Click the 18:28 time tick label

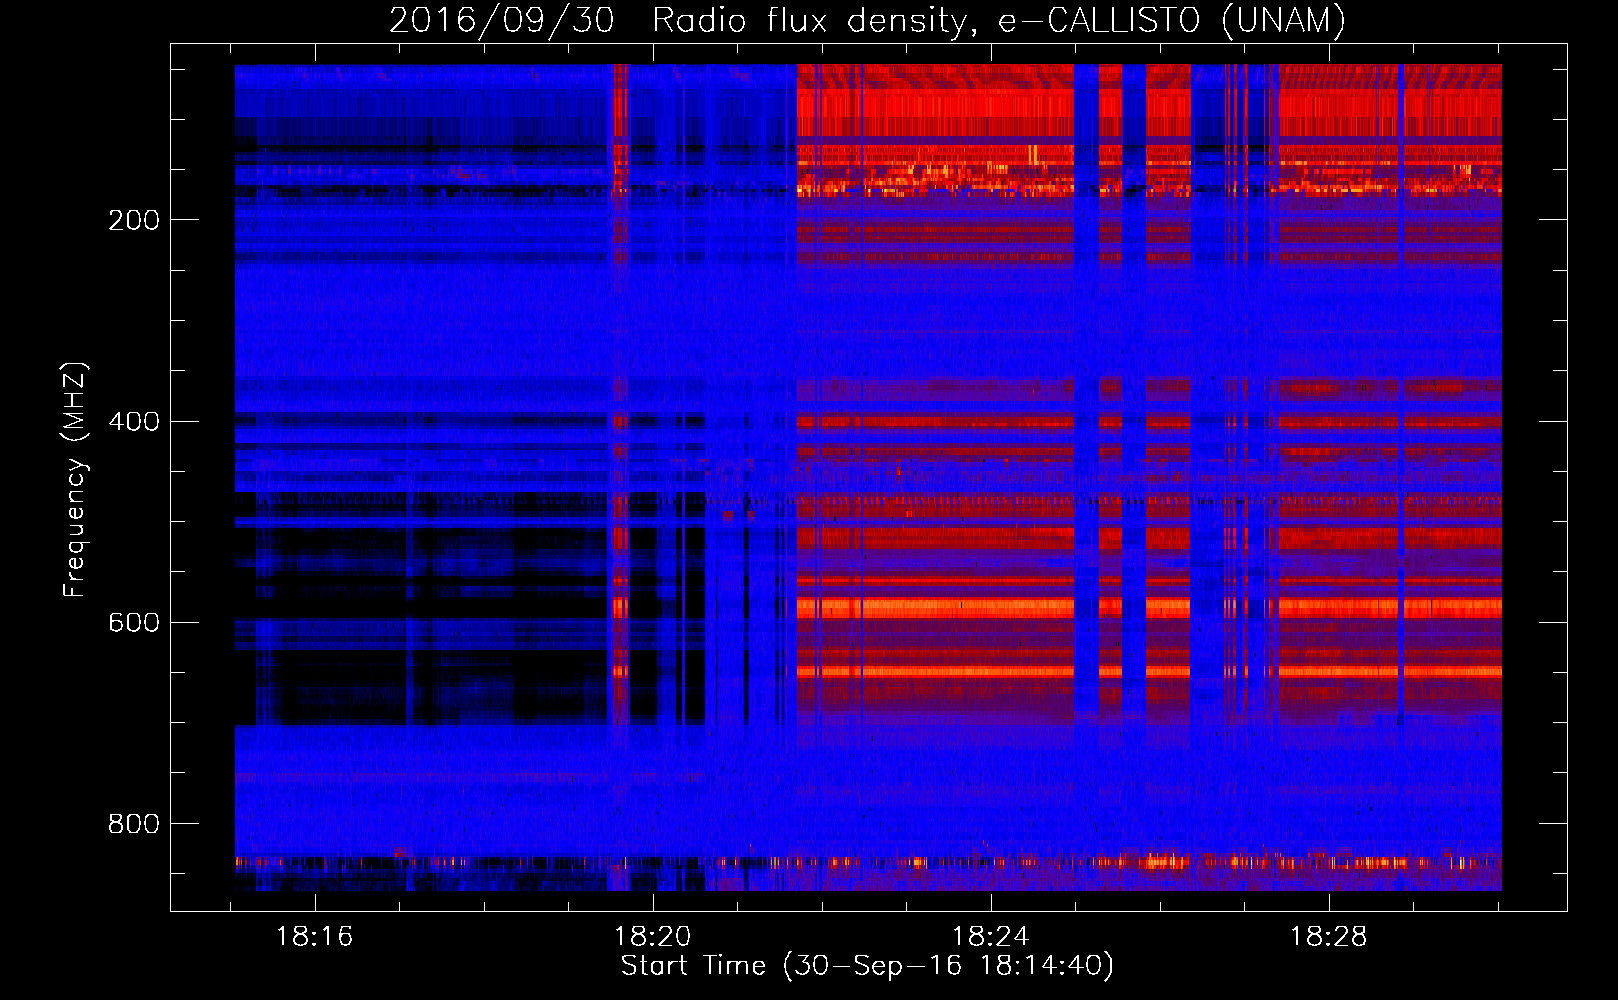1329,936
